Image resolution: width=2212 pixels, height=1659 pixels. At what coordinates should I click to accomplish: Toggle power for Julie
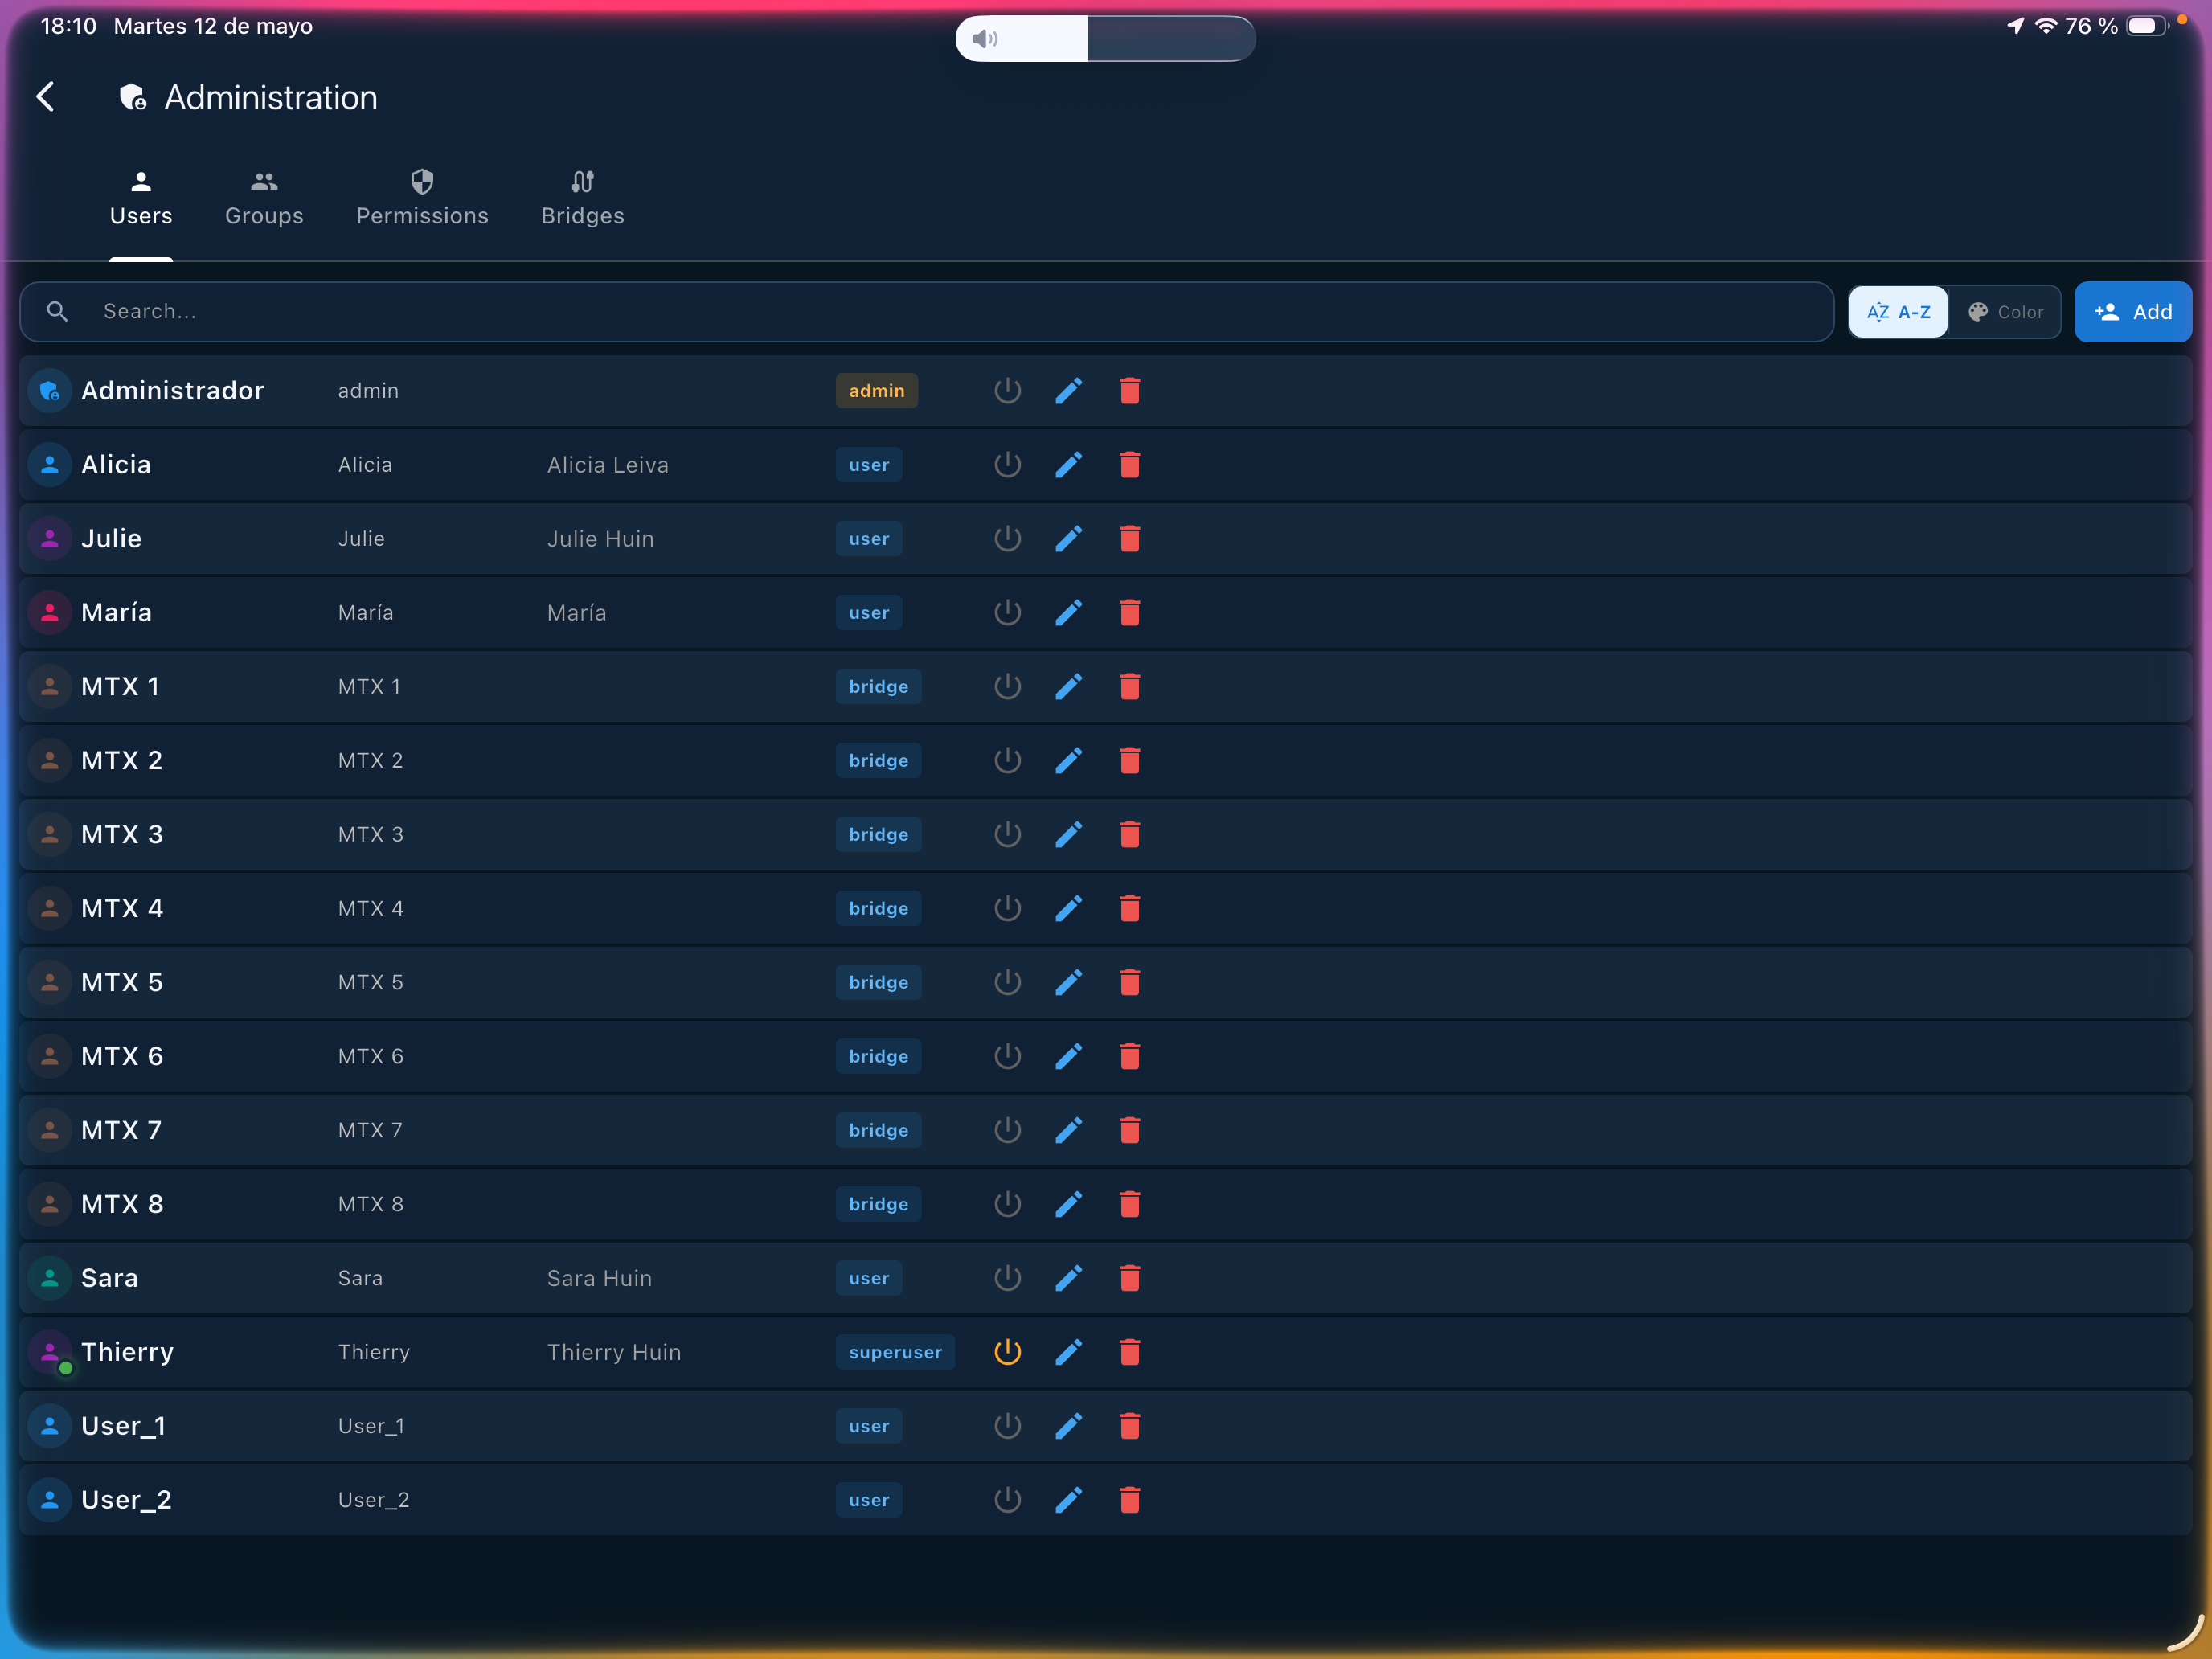pyautogui.click(x=1007, y=539)
